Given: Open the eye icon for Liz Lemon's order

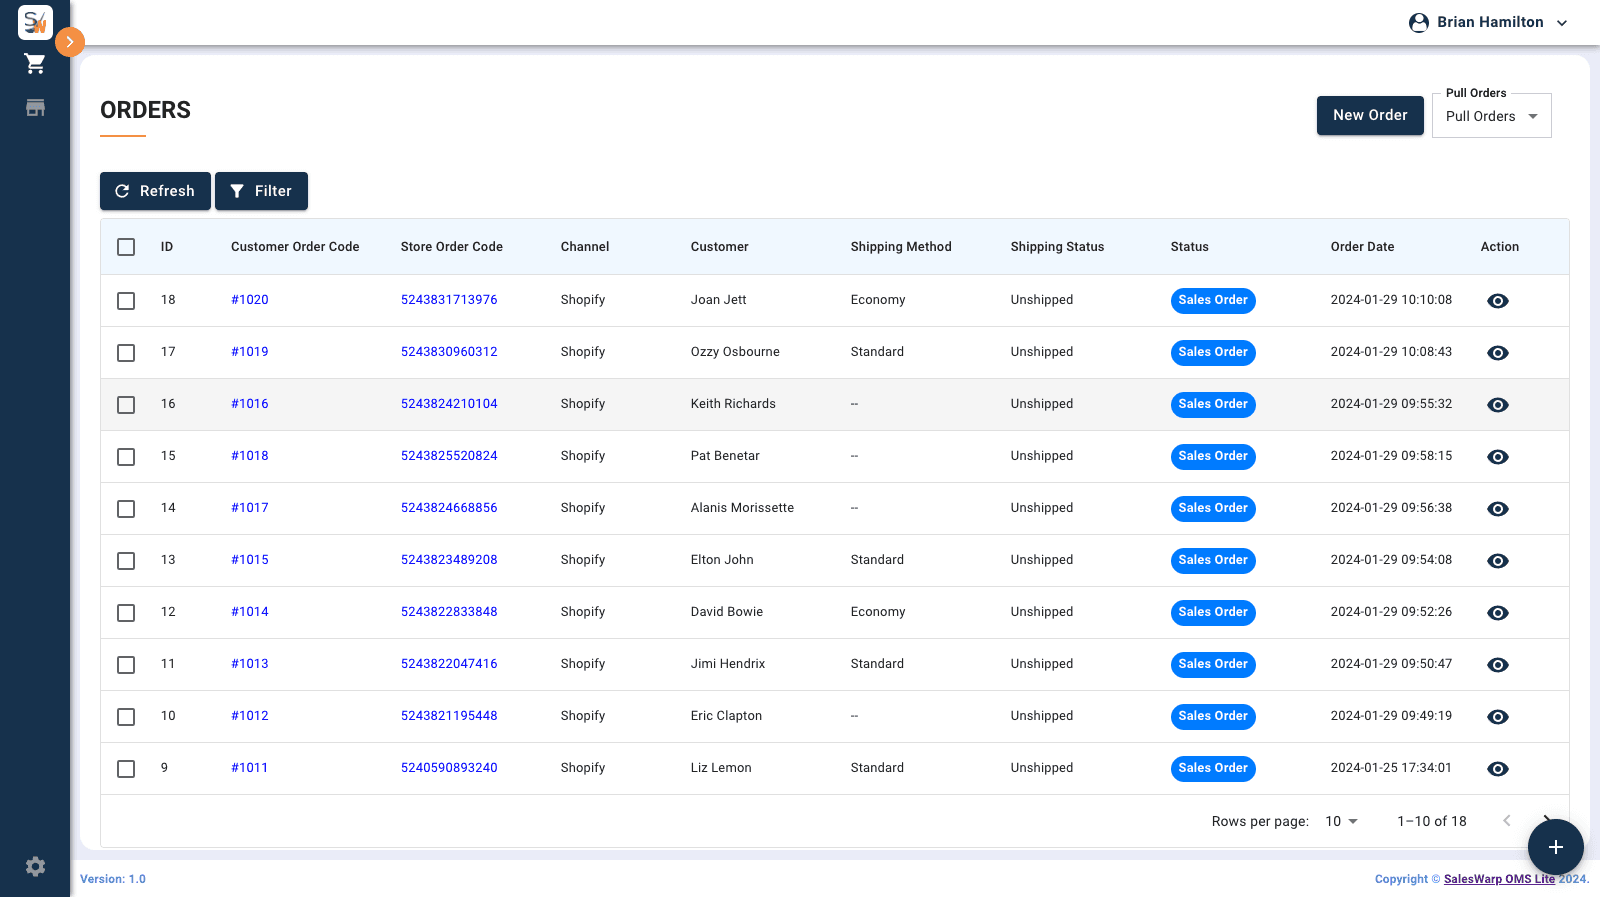Looking at the screenshot, I should [x=1497, y=769].
